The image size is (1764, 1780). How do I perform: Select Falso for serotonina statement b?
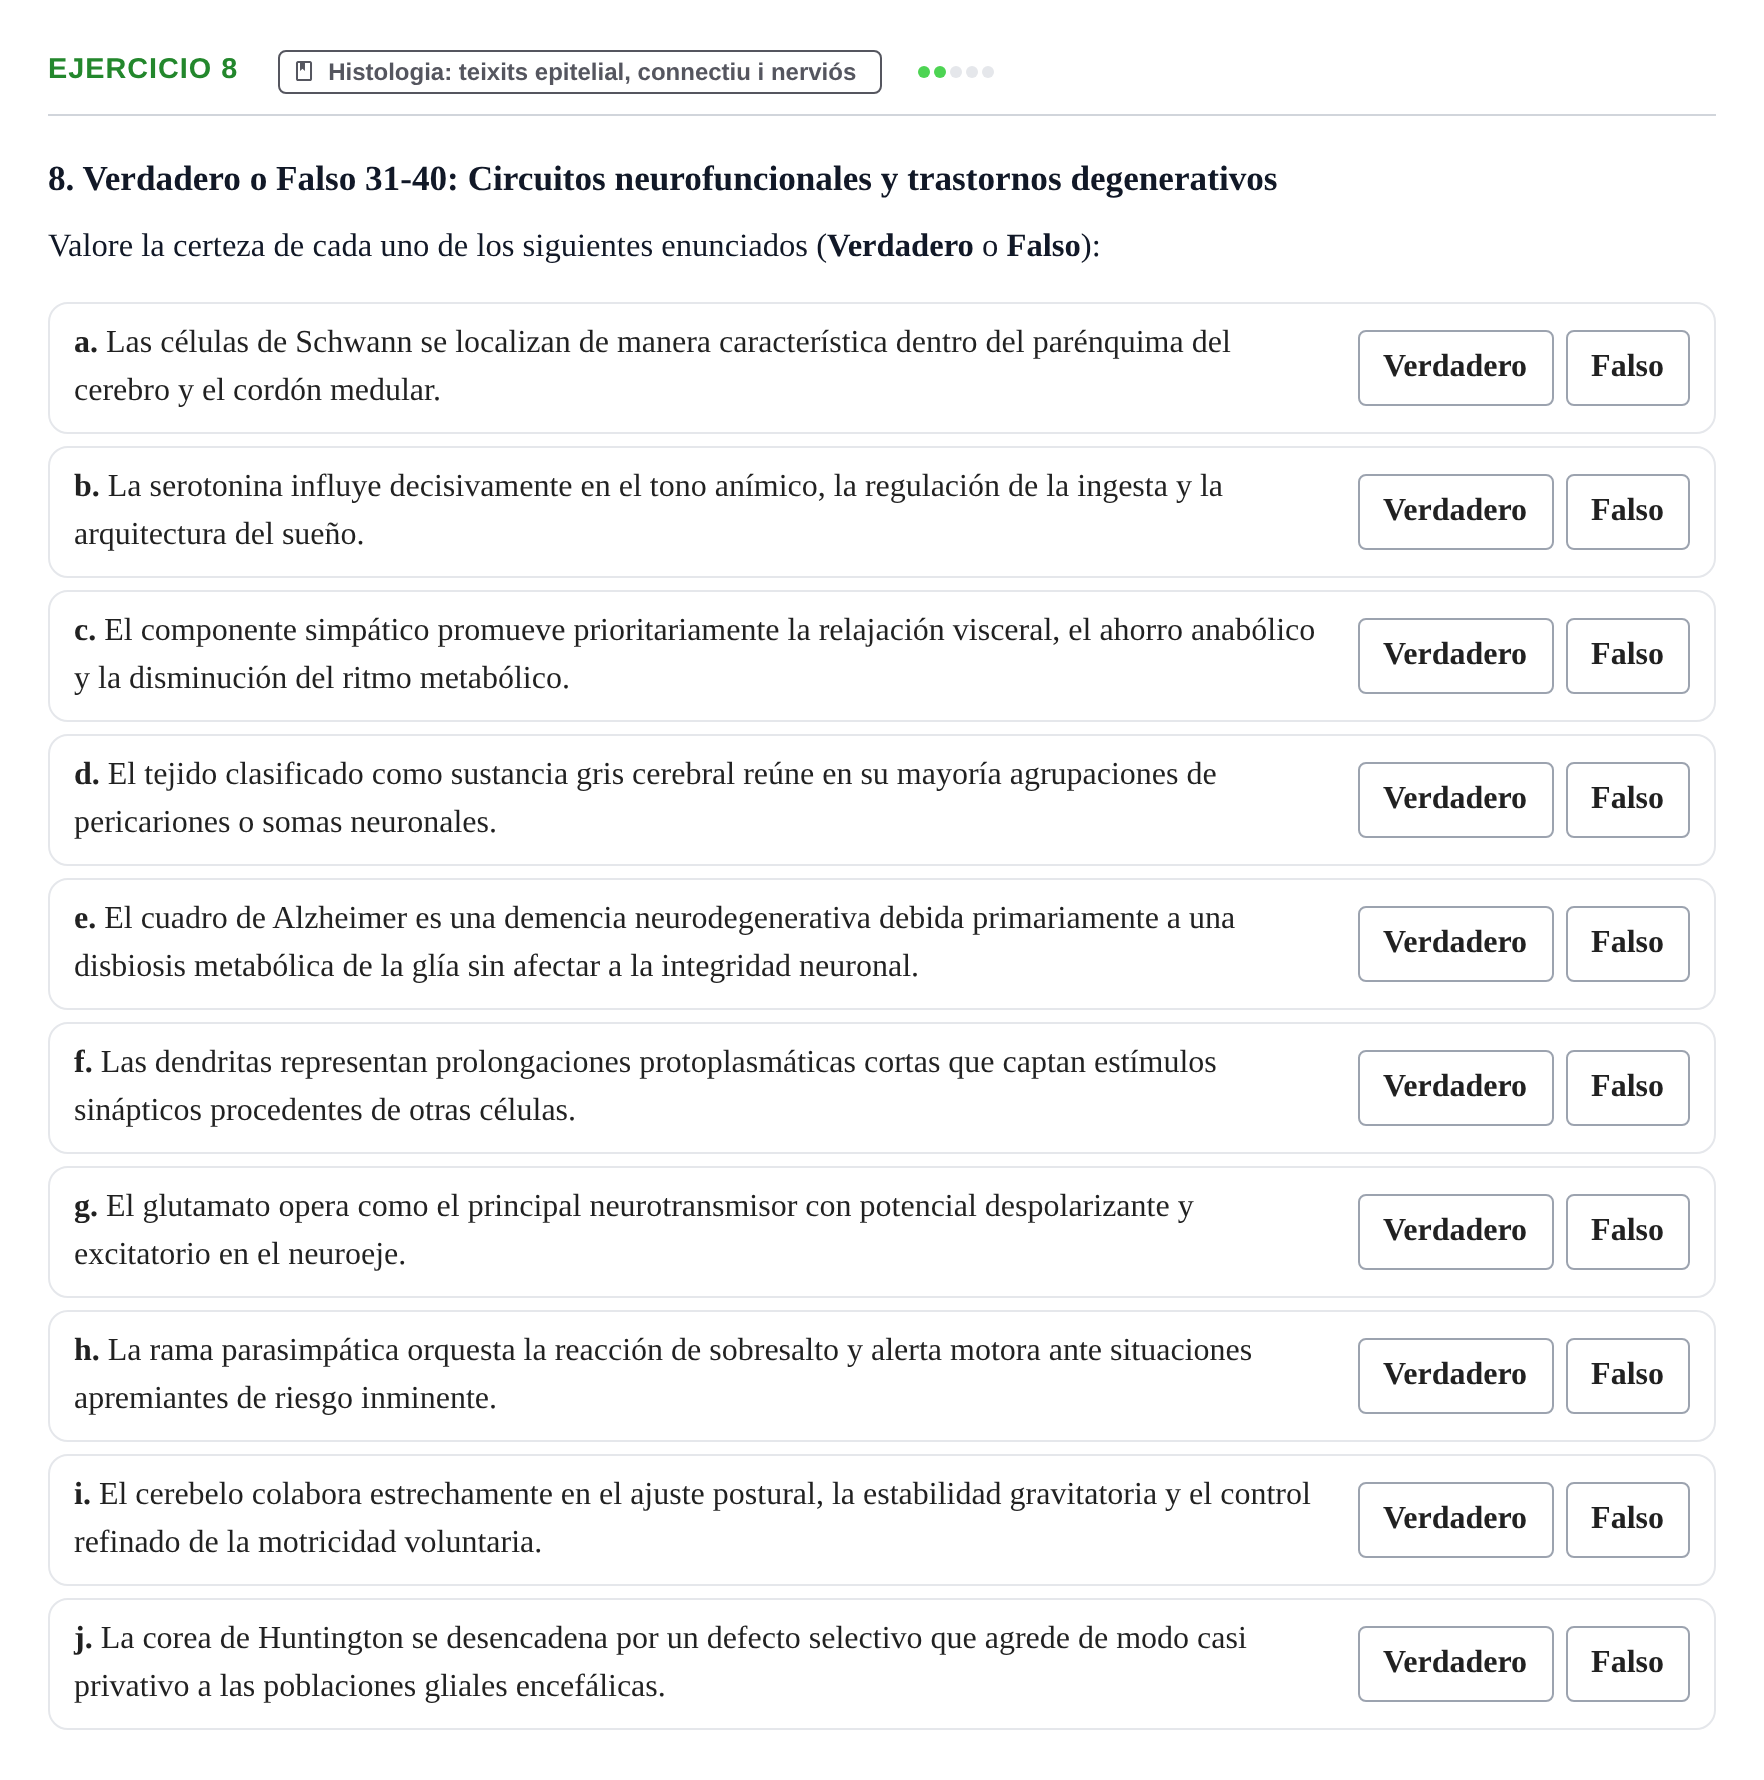1627,512
